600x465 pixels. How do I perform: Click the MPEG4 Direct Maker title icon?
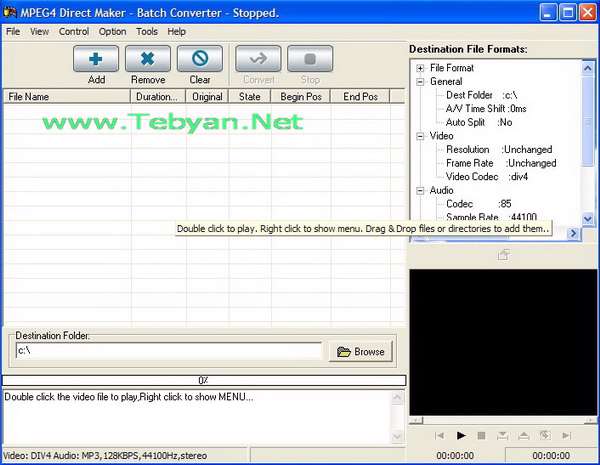point(9,12)
